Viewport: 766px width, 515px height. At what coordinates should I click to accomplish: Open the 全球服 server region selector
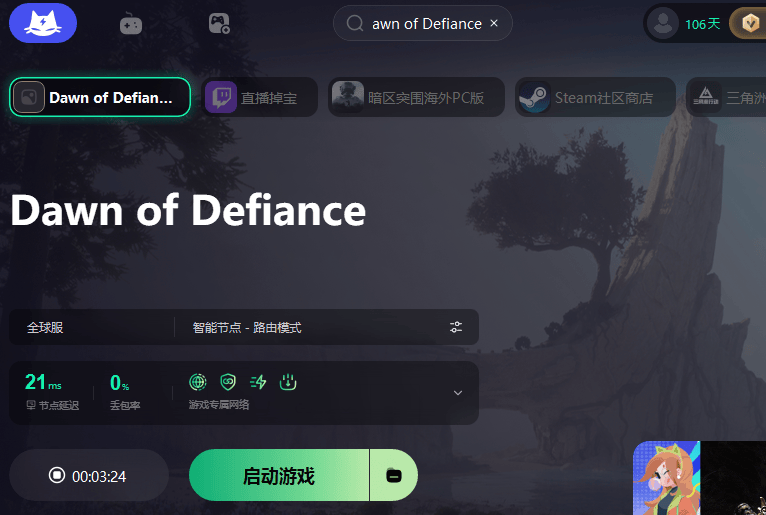[x=90, y=327]
